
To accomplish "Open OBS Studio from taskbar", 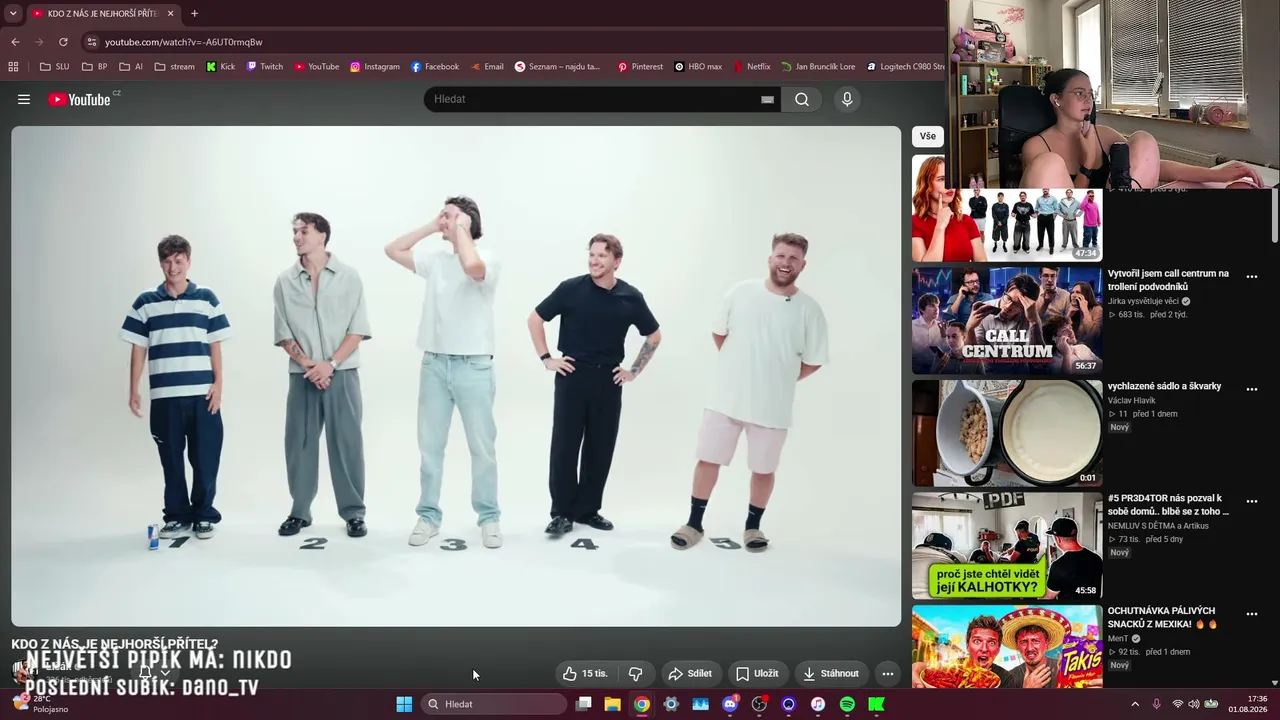I will point(759,704).
